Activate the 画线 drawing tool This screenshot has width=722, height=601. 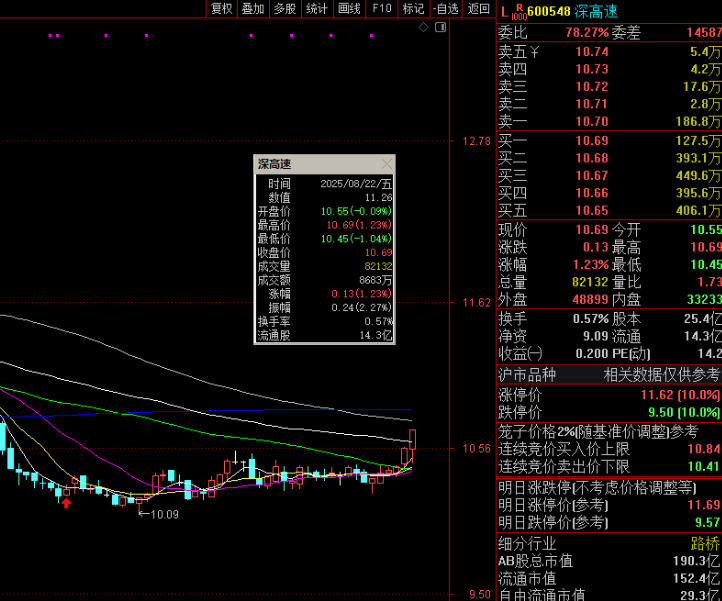pos(349,9)
